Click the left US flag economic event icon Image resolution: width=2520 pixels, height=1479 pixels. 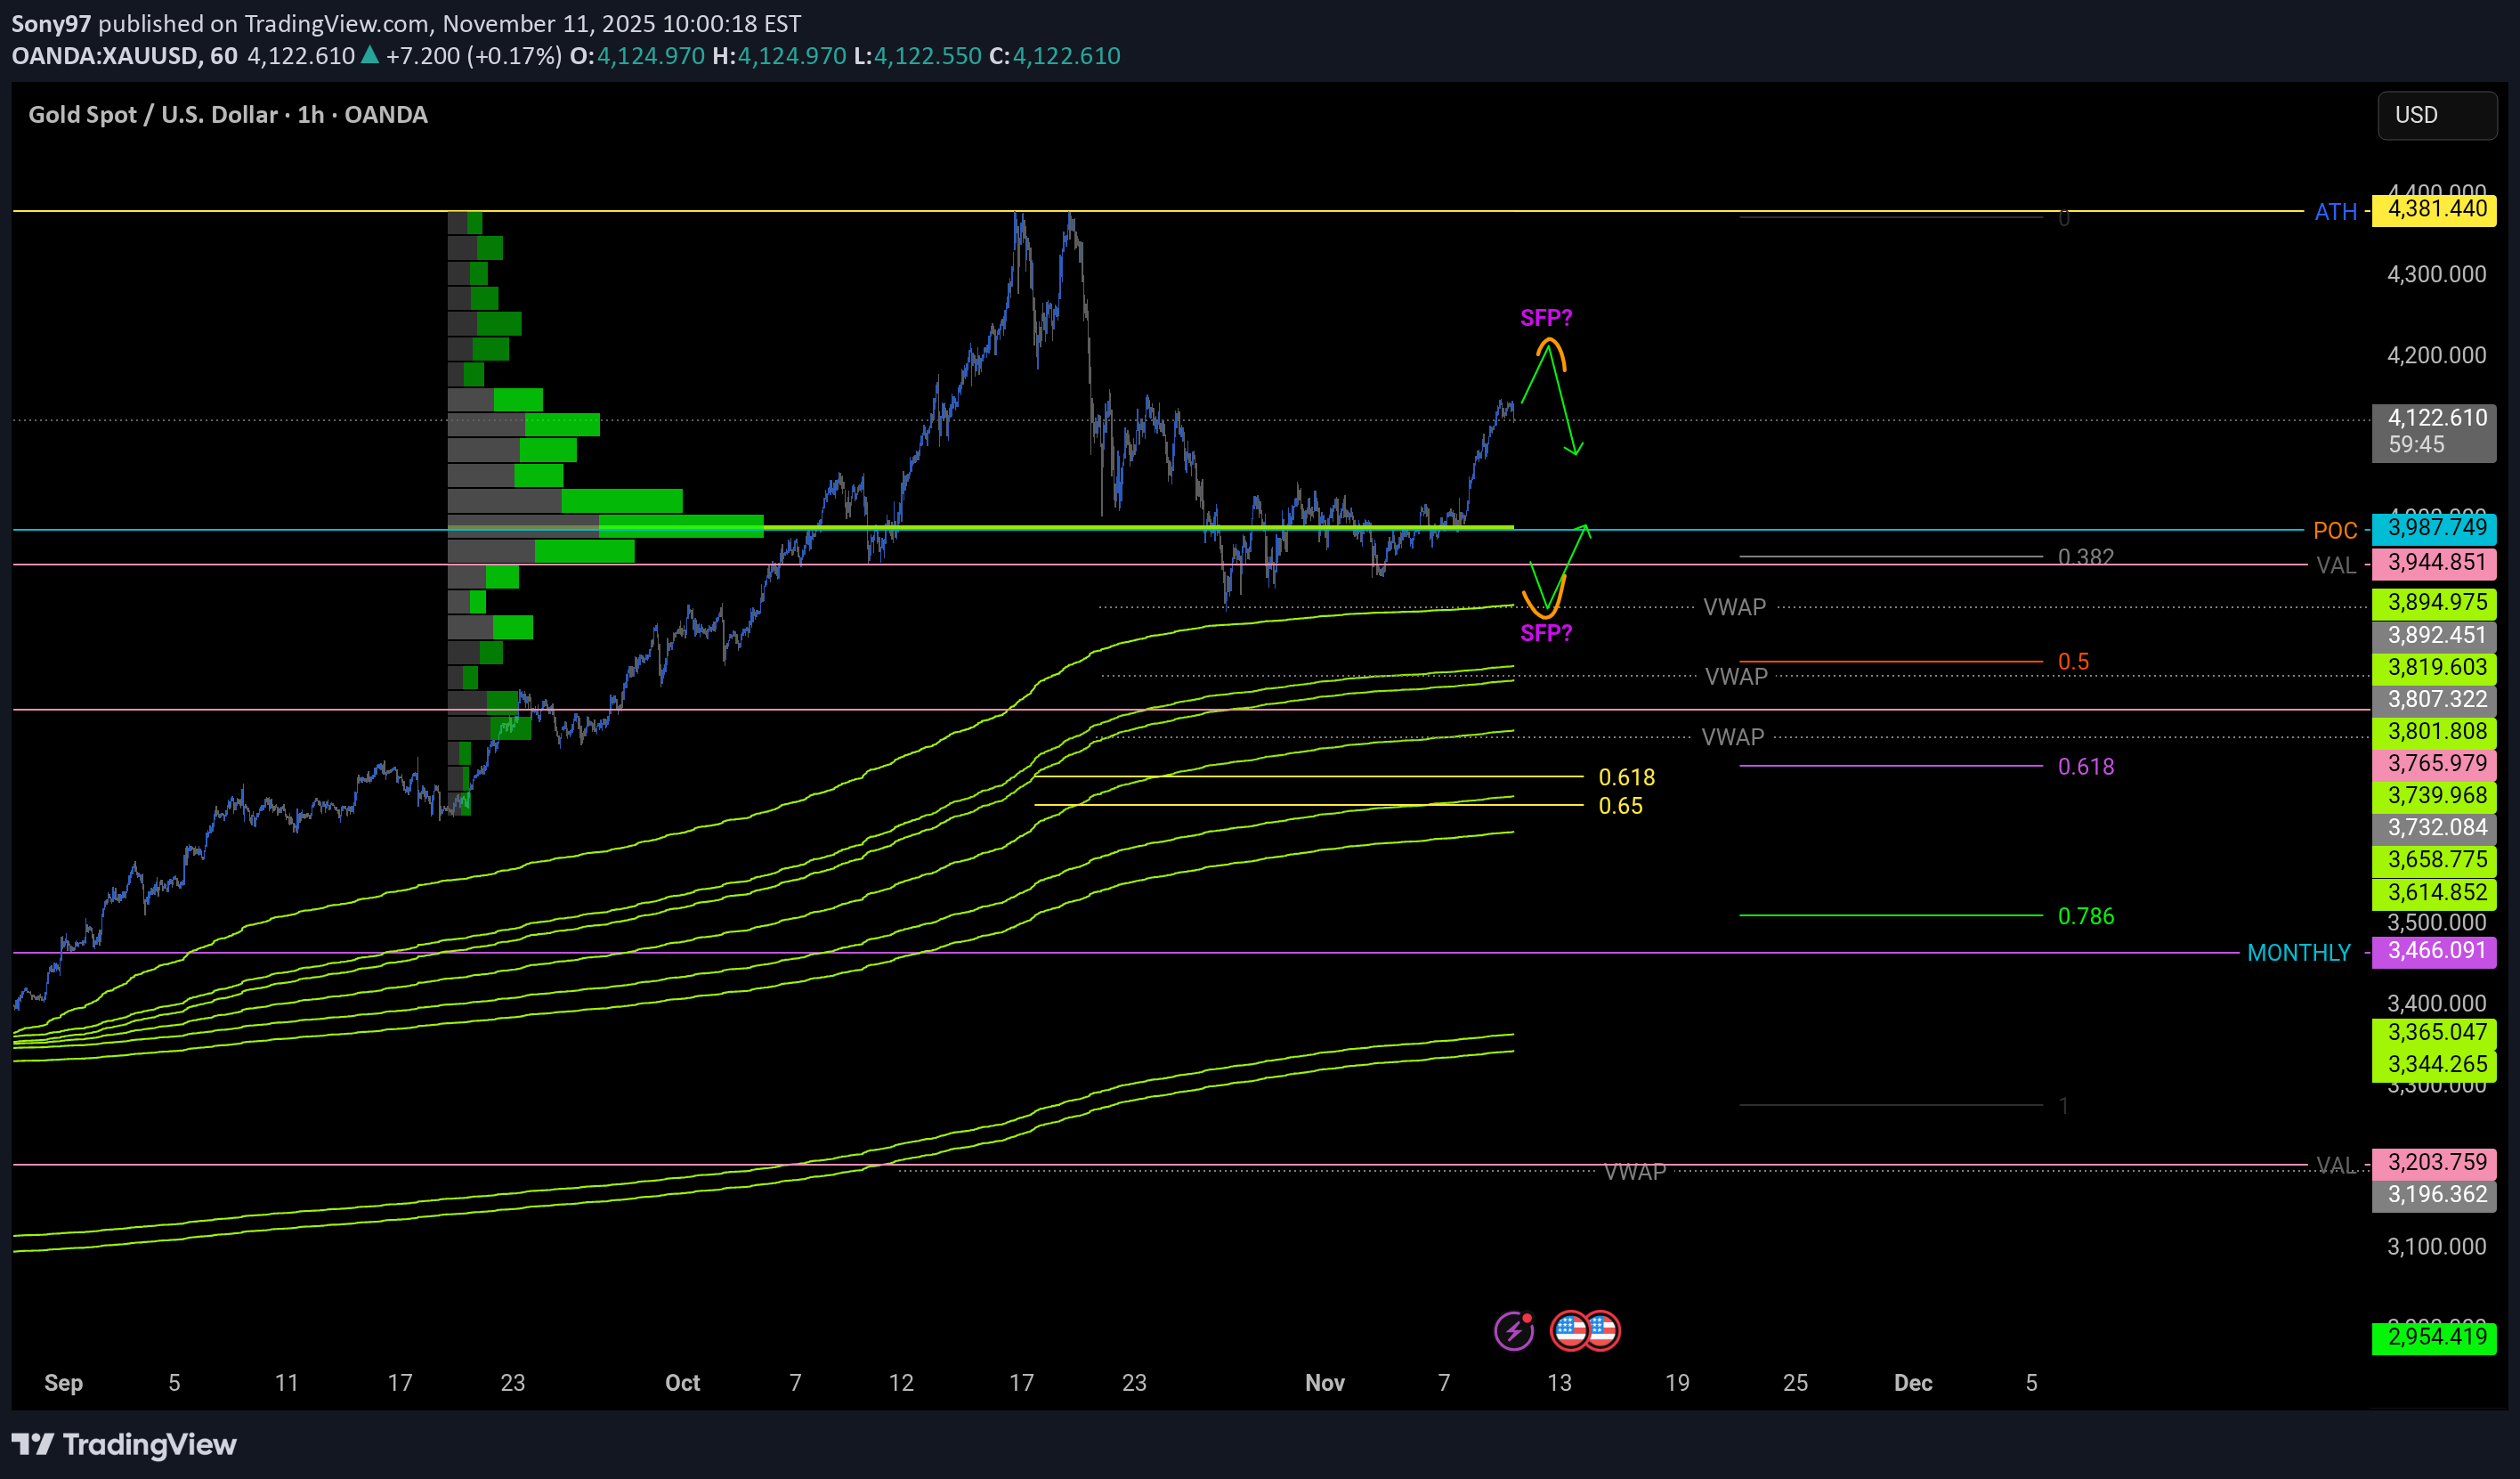pyautogui.click(x=1570, y=1331)
